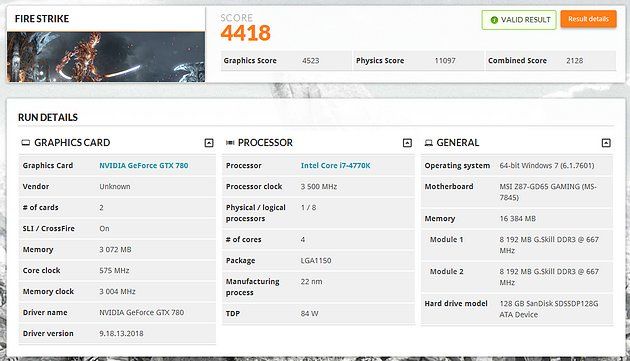Click the Vendor value Unknown

[x=115, y=187]
